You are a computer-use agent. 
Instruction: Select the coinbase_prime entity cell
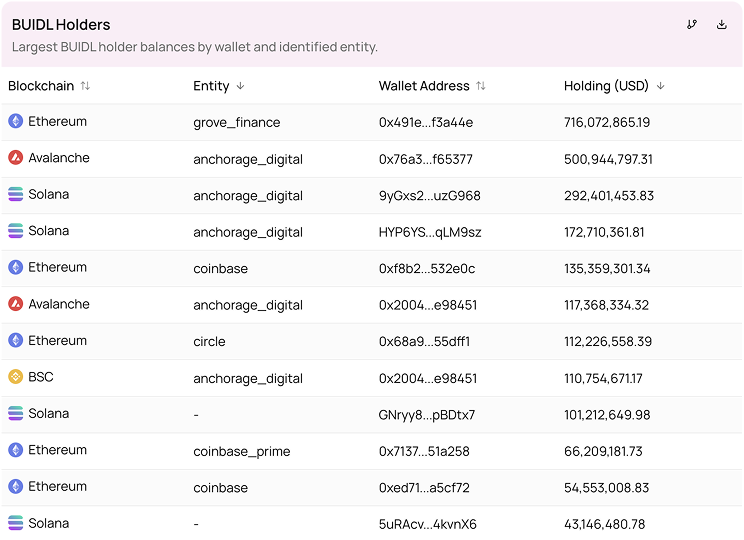(x=242, y=451)
